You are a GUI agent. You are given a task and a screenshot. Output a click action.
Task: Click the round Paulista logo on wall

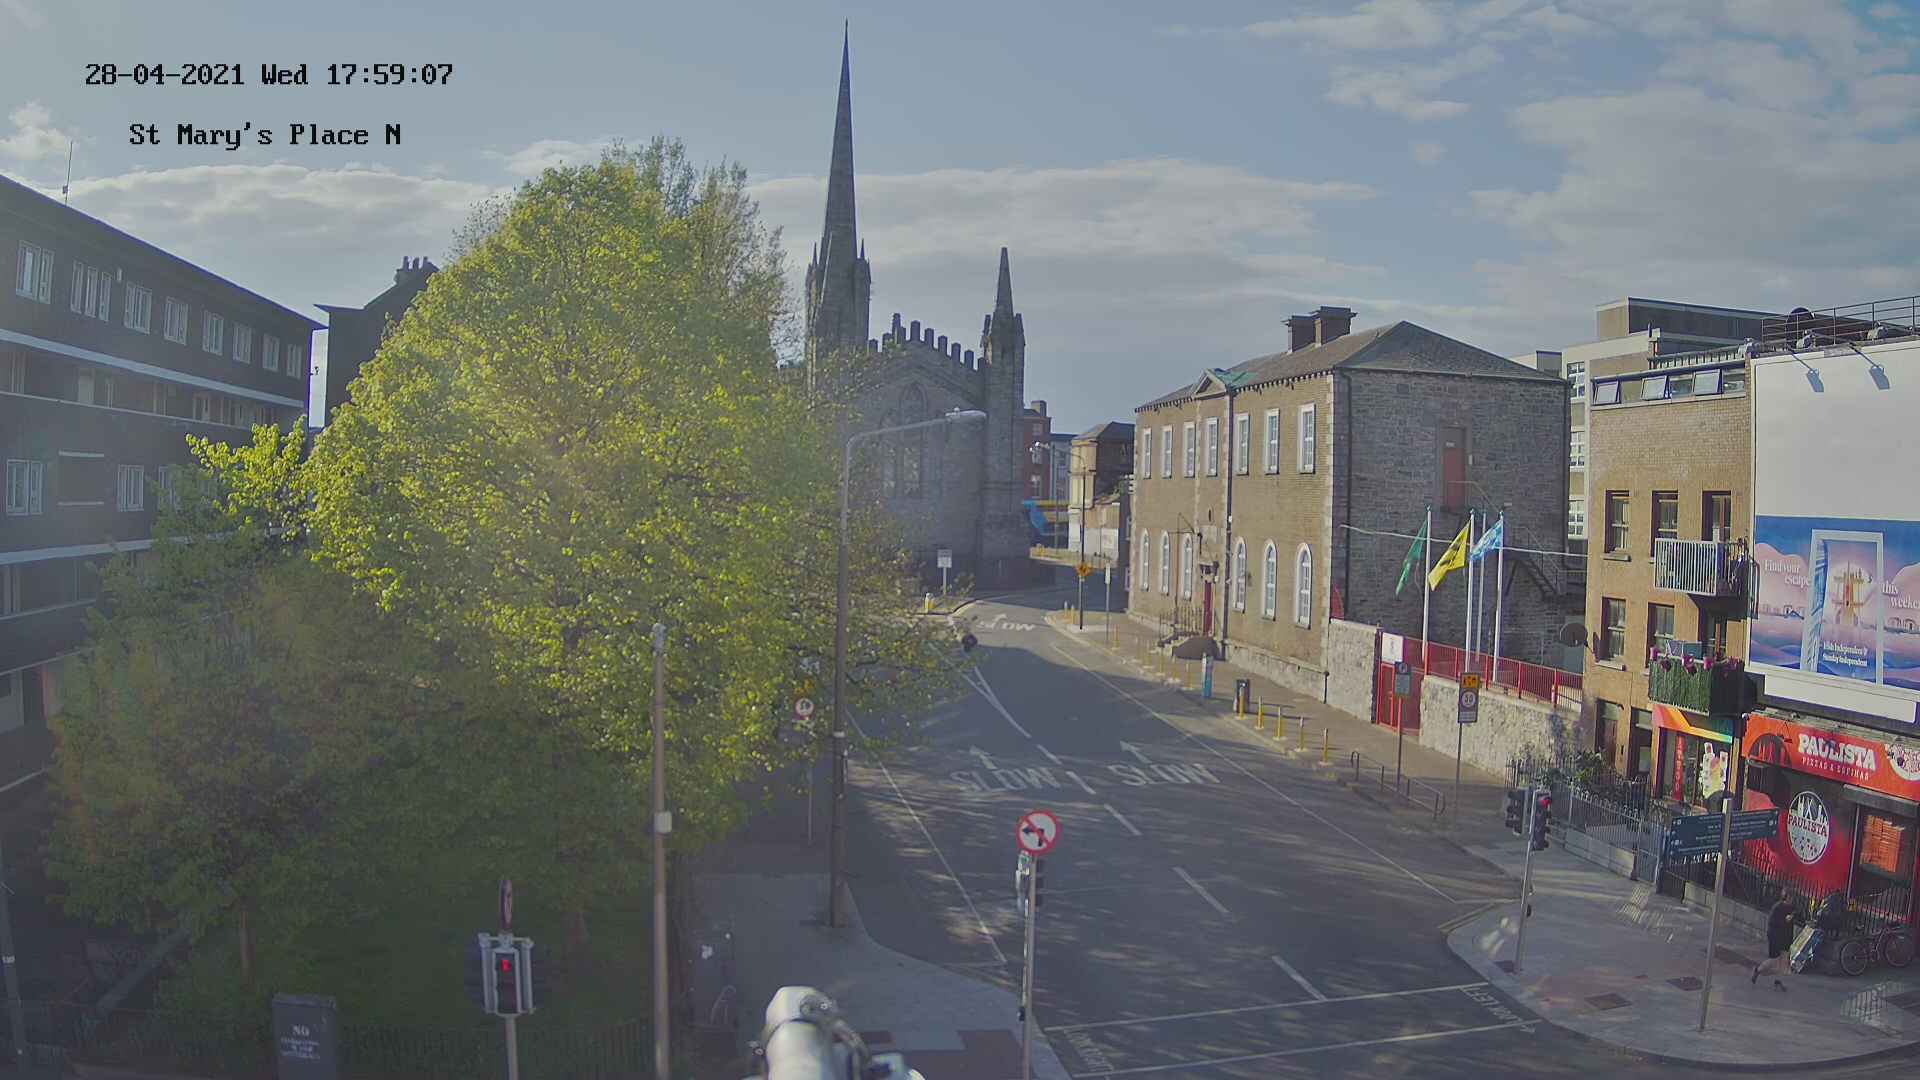1807,827
